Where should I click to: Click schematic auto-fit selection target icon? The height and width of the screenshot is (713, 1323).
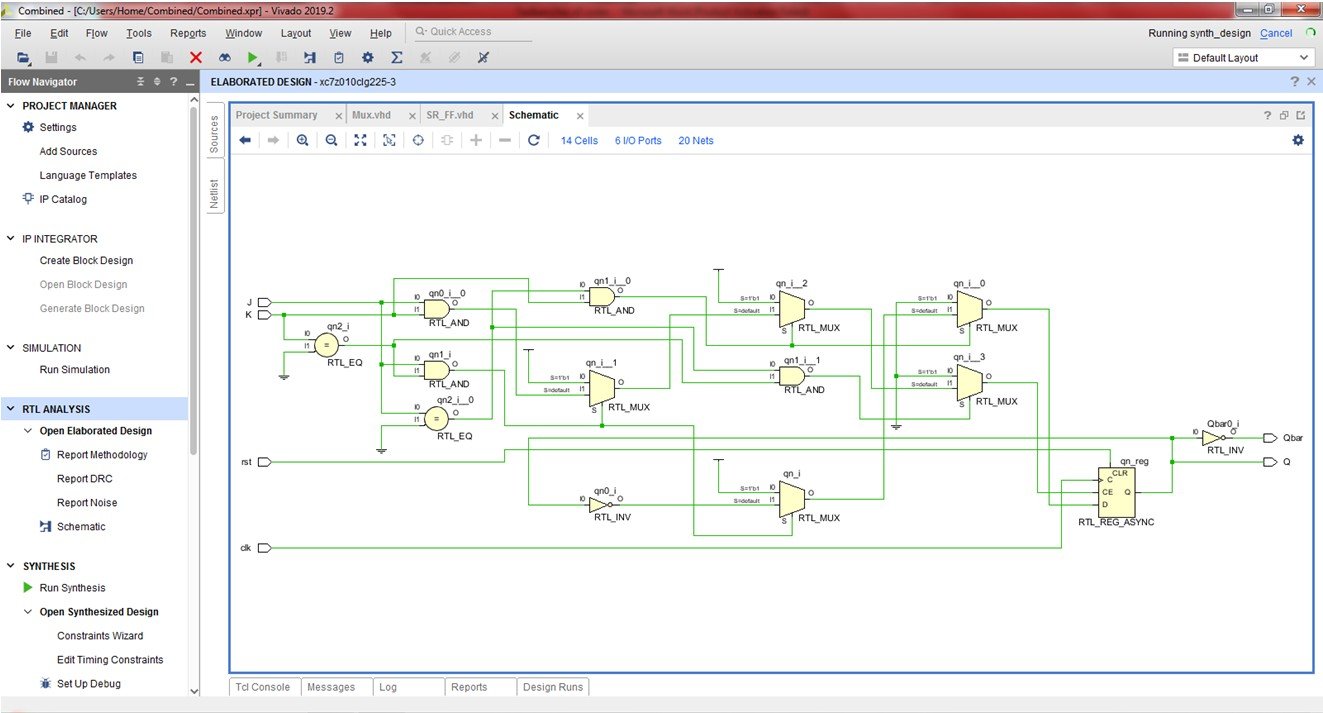(418, 140)
